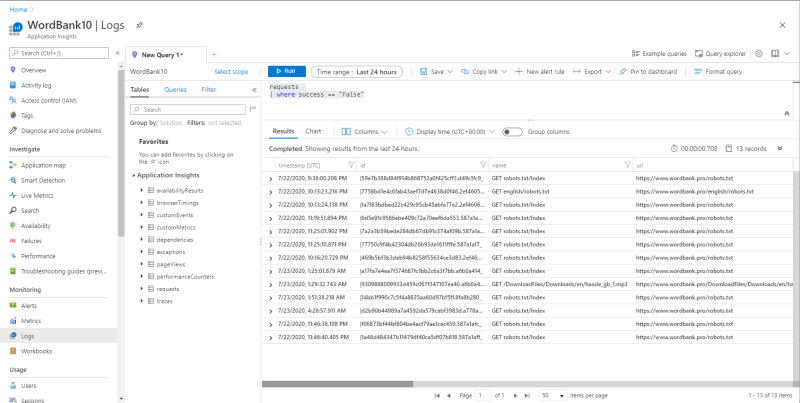The image size is (800, 403).
Task: Change the items per page dropdown
Action: click(553, 395)
